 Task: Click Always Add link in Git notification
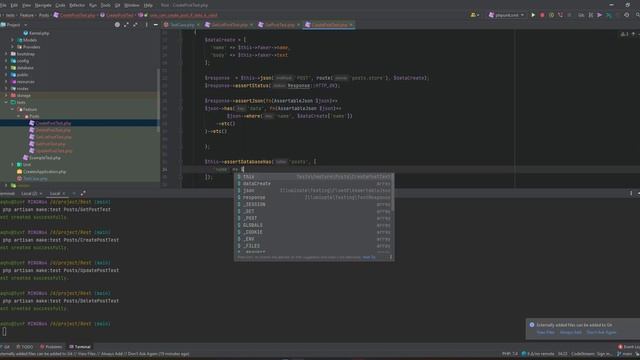(571, 332)
